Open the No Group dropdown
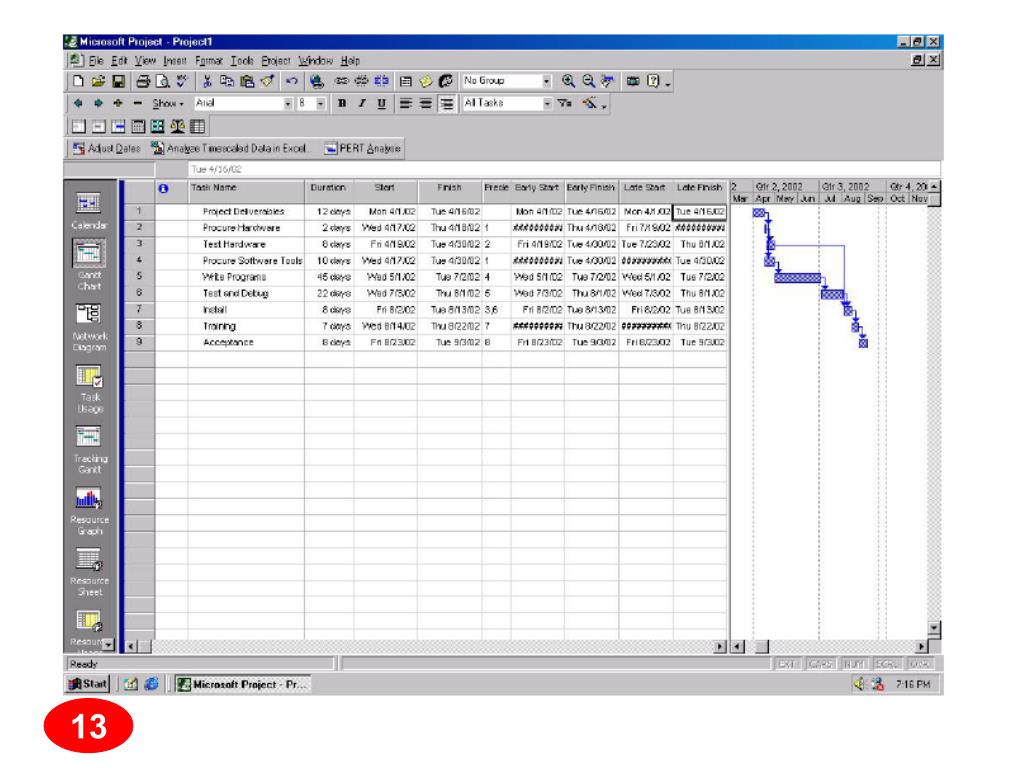The height and width of the screenshot is (768, 1024). click(x=547, y=81)
